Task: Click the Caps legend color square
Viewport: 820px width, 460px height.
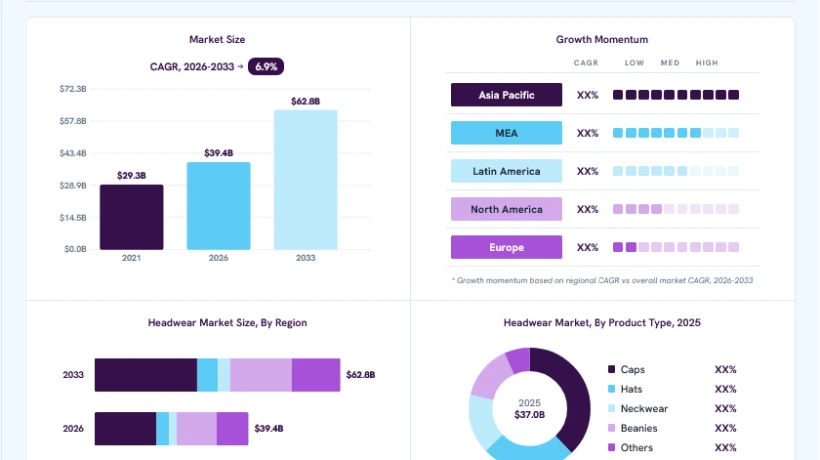Action: tap(611, 369)
